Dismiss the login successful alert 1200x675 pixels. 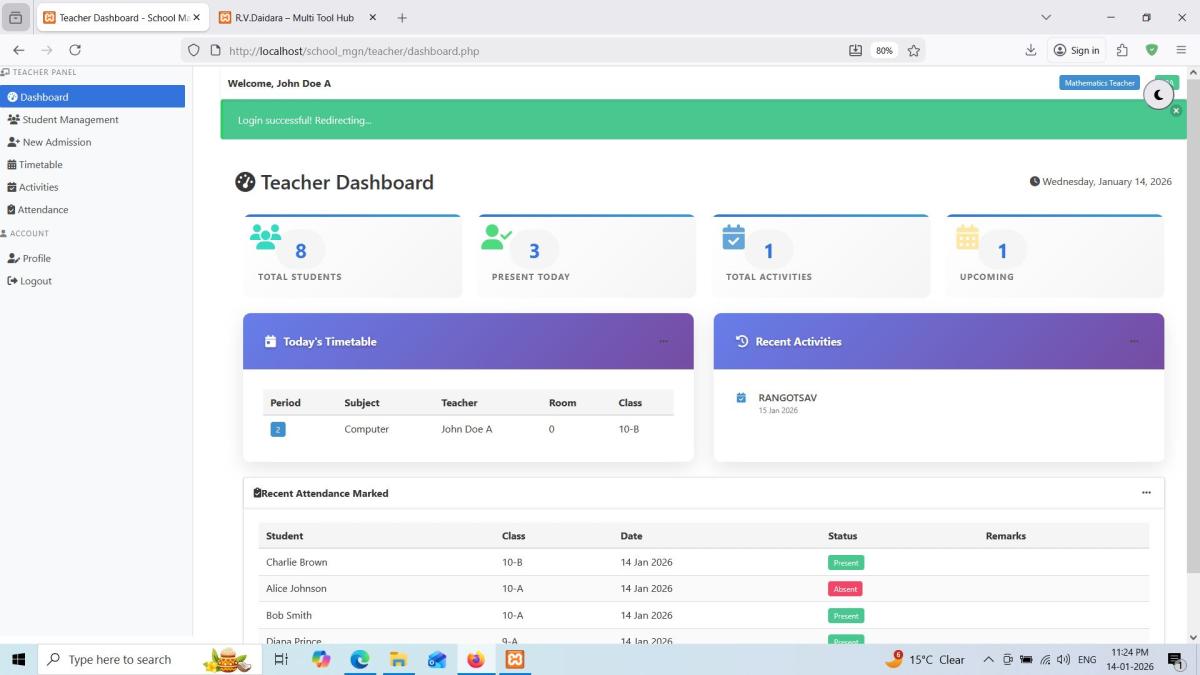pos(1176,111)
